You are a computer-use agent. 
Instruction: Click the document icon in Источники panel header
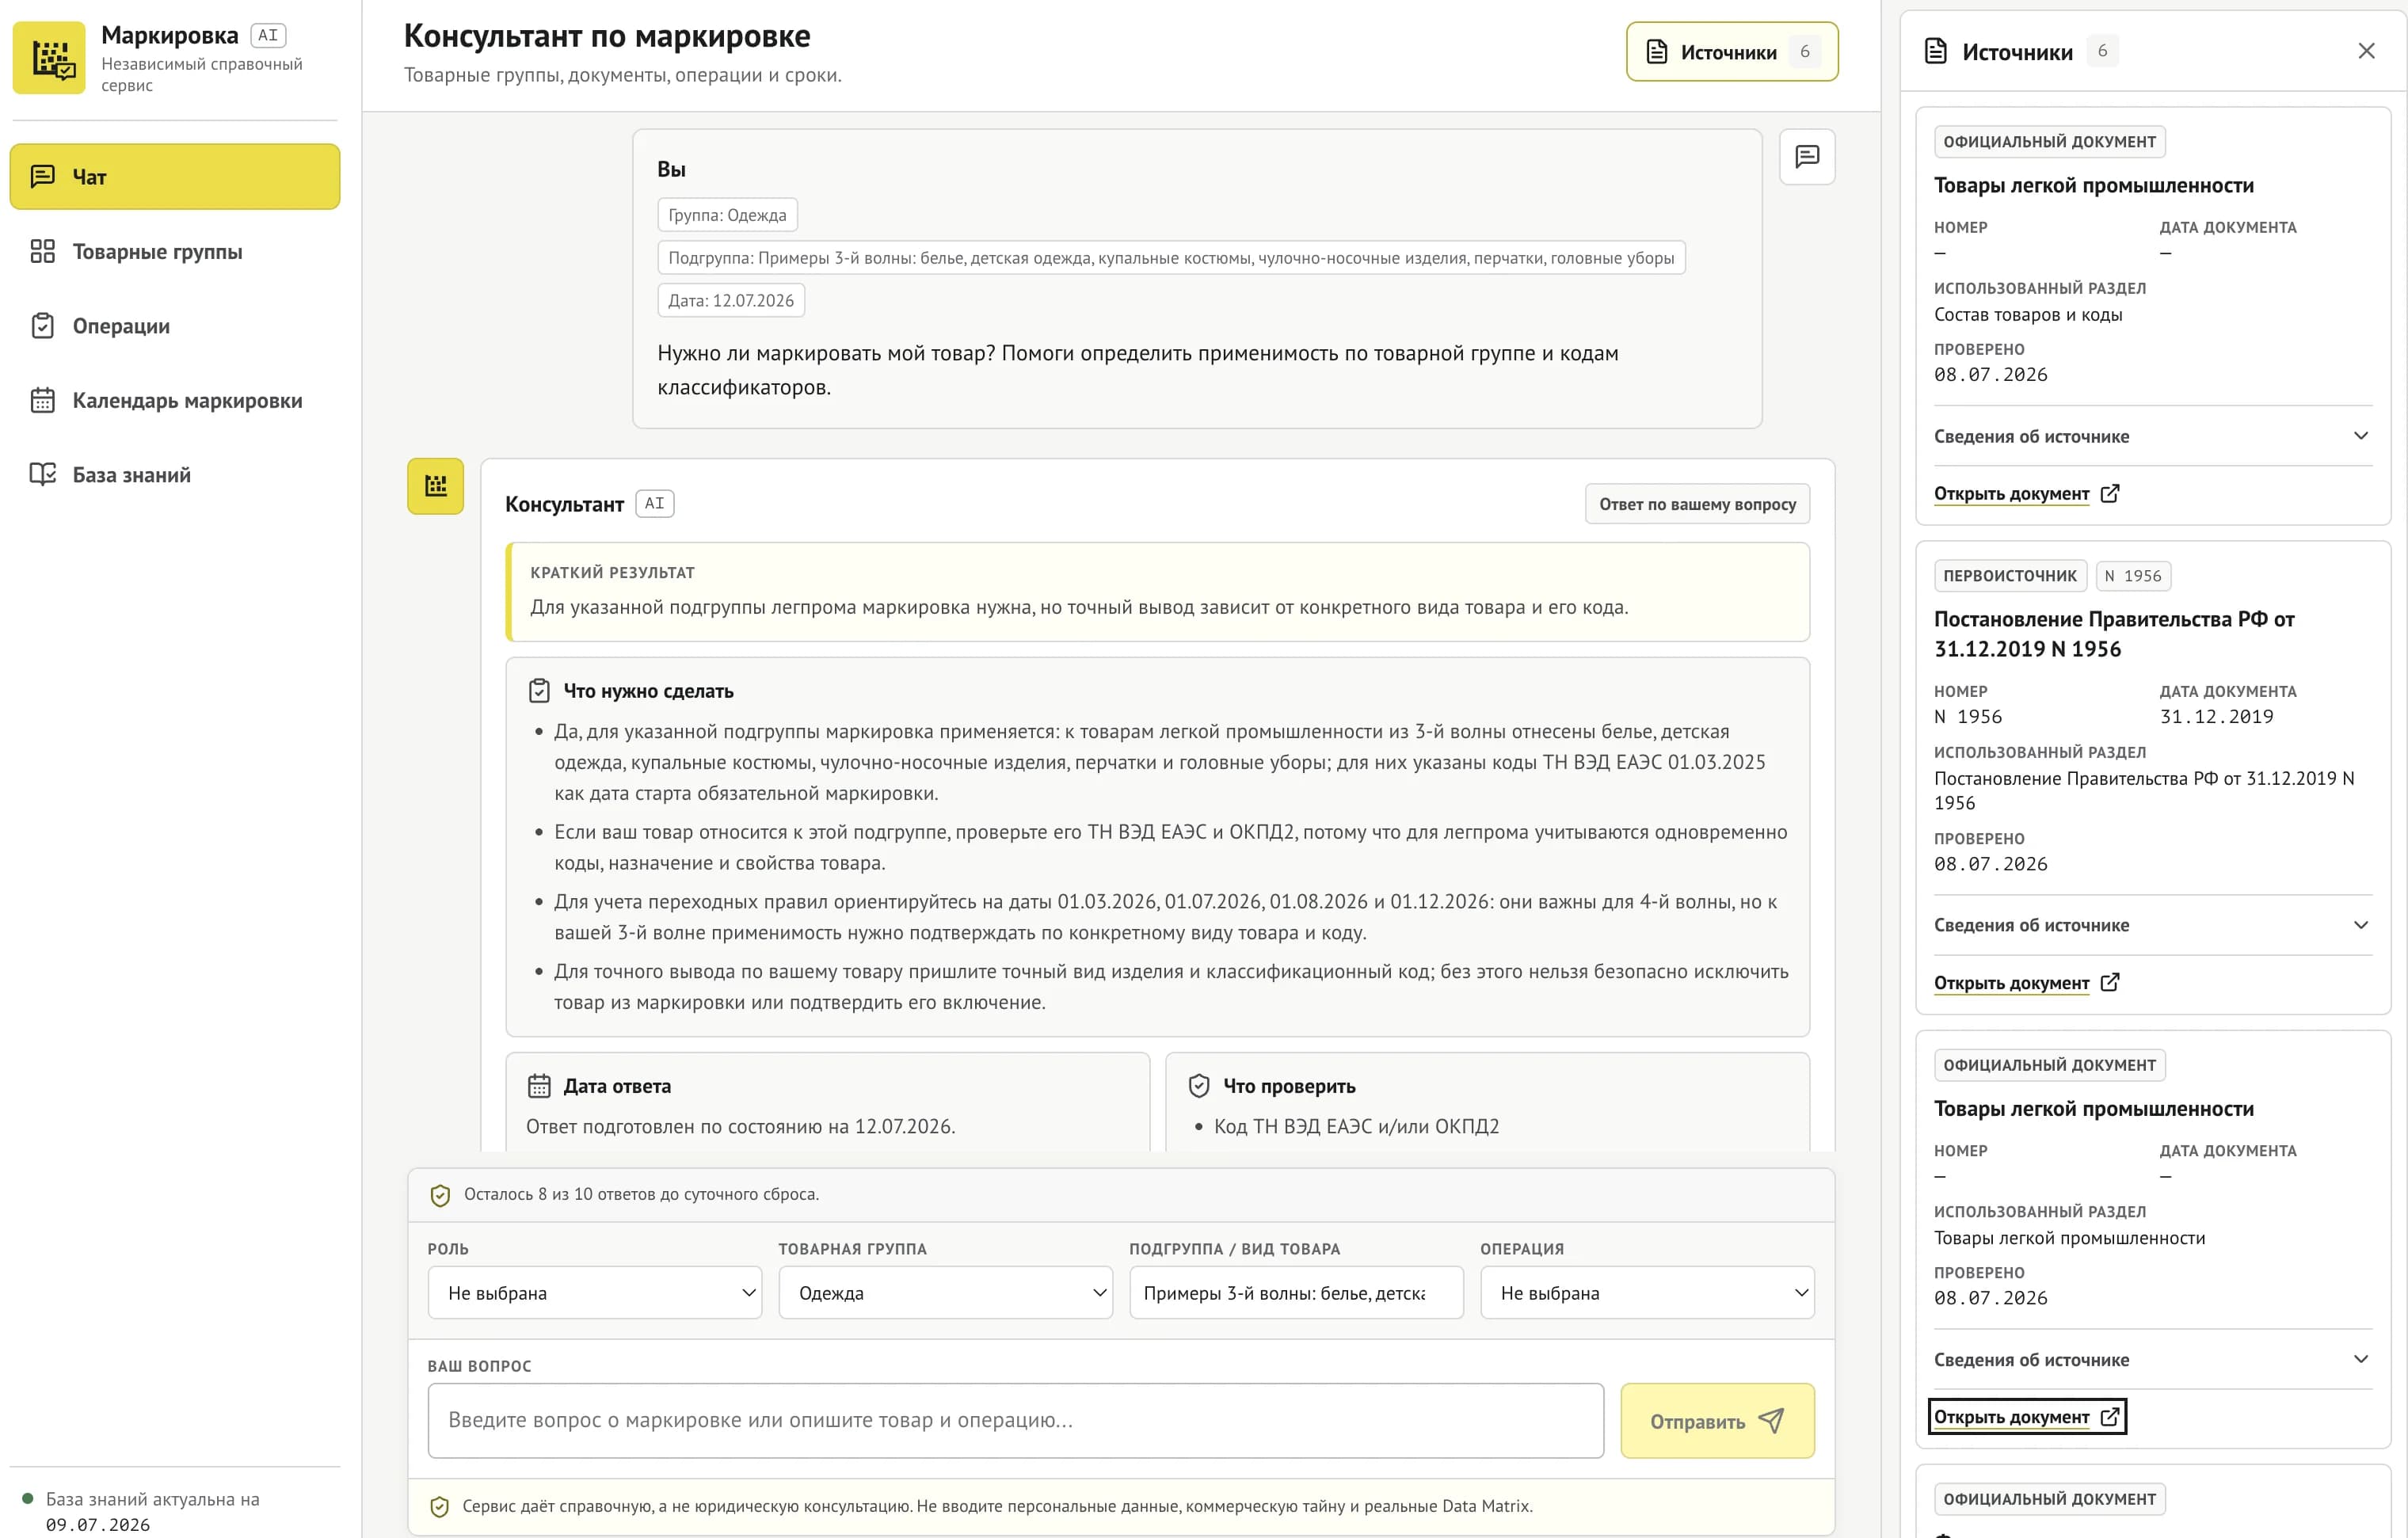[1936, 51]
